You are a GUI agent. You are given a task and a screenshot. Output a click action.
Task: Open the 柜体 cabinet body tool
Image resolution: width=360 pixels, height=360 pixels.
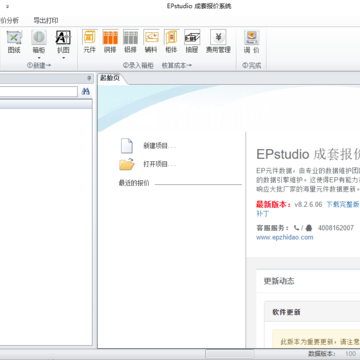click(x=171, y=42)
